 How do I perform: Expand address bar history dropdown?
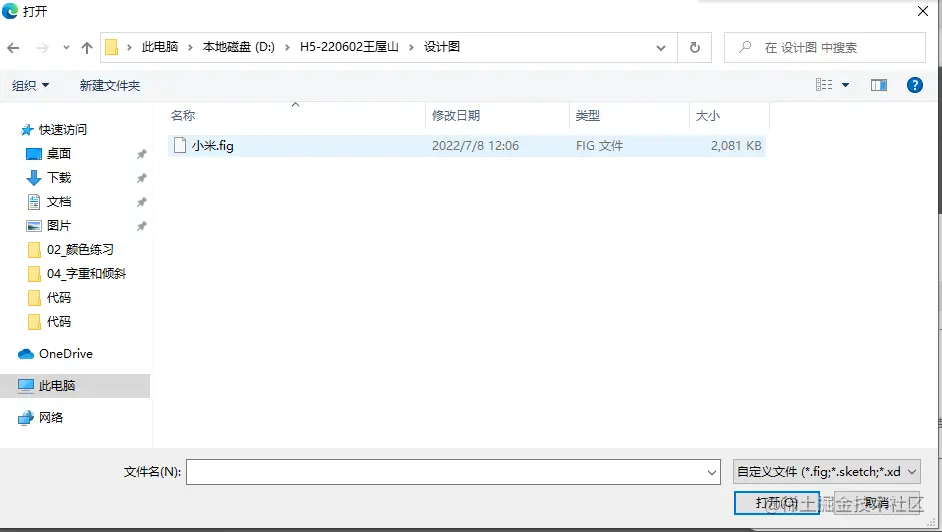pos(661,47)
